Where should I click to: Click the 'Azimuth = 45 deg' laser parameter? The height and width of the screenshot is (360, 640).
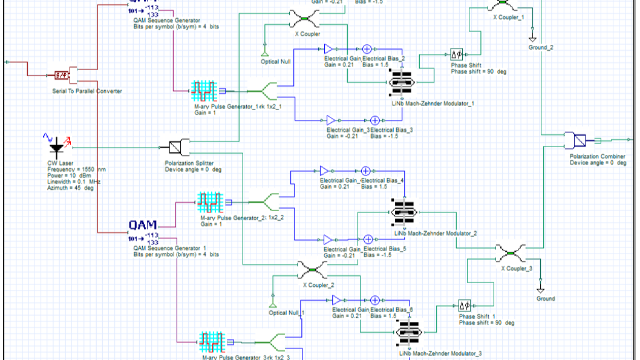pos(70,188)
